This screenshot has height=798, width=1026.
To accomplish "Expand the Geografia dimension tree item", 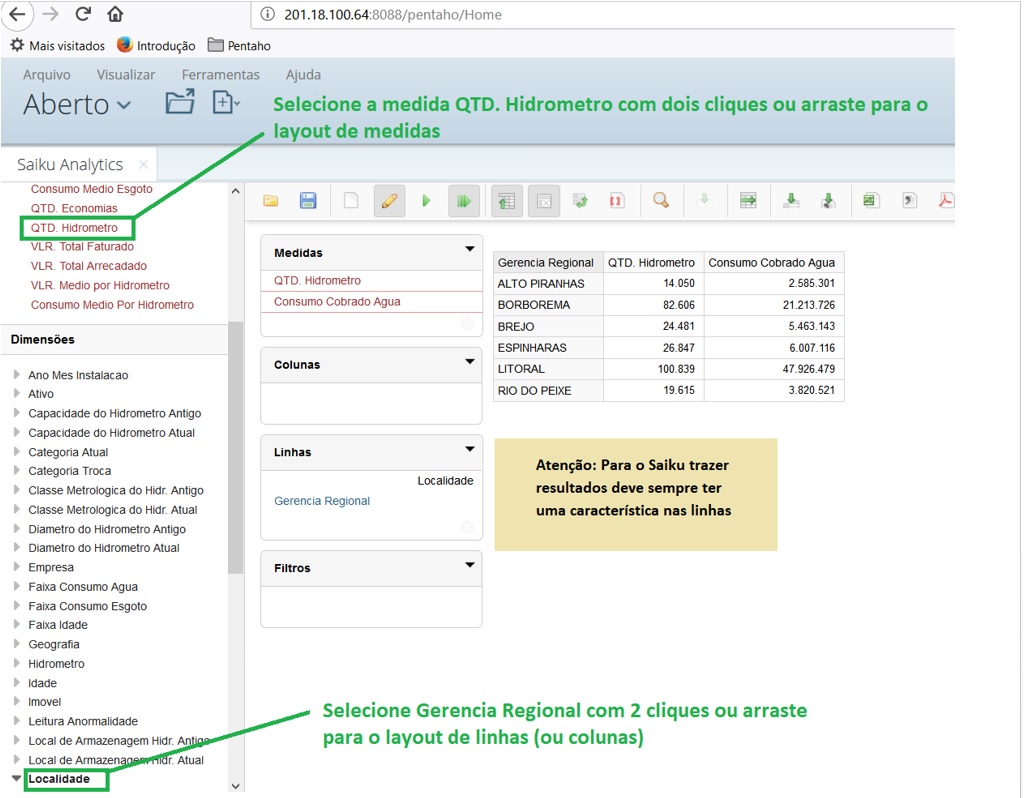I will coord(16,644).
